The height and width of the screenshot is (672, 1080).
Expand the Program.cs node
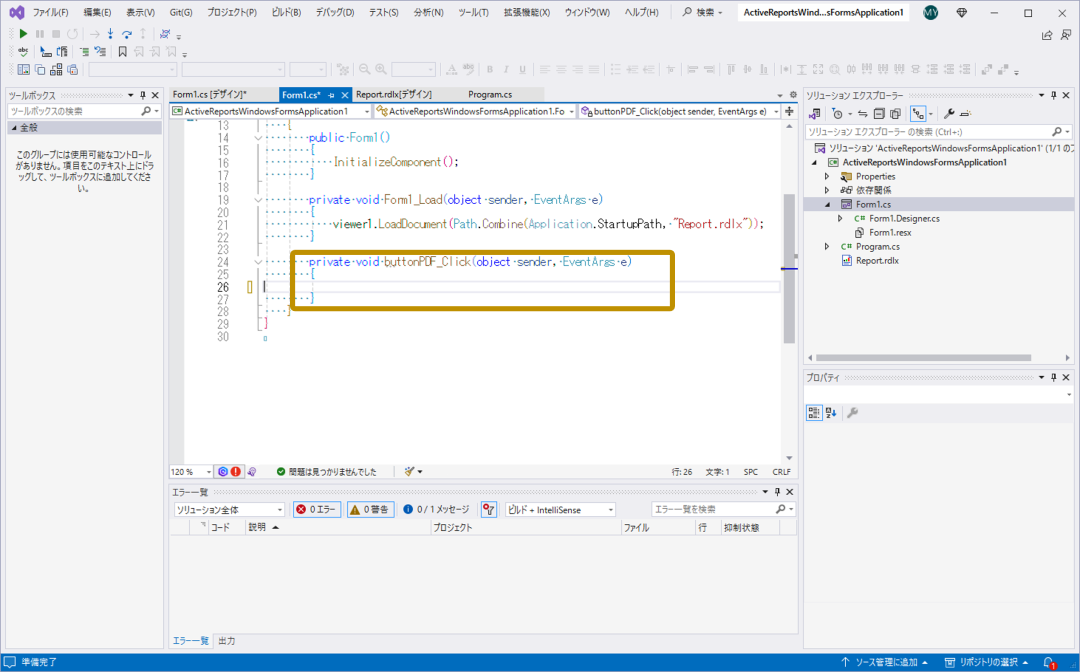pyautogui.click(x=827, y=246)
